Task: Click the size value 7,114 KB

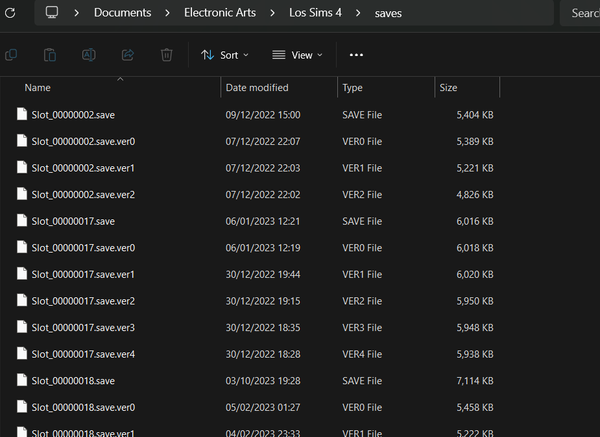Action: (x=475, y=381)
